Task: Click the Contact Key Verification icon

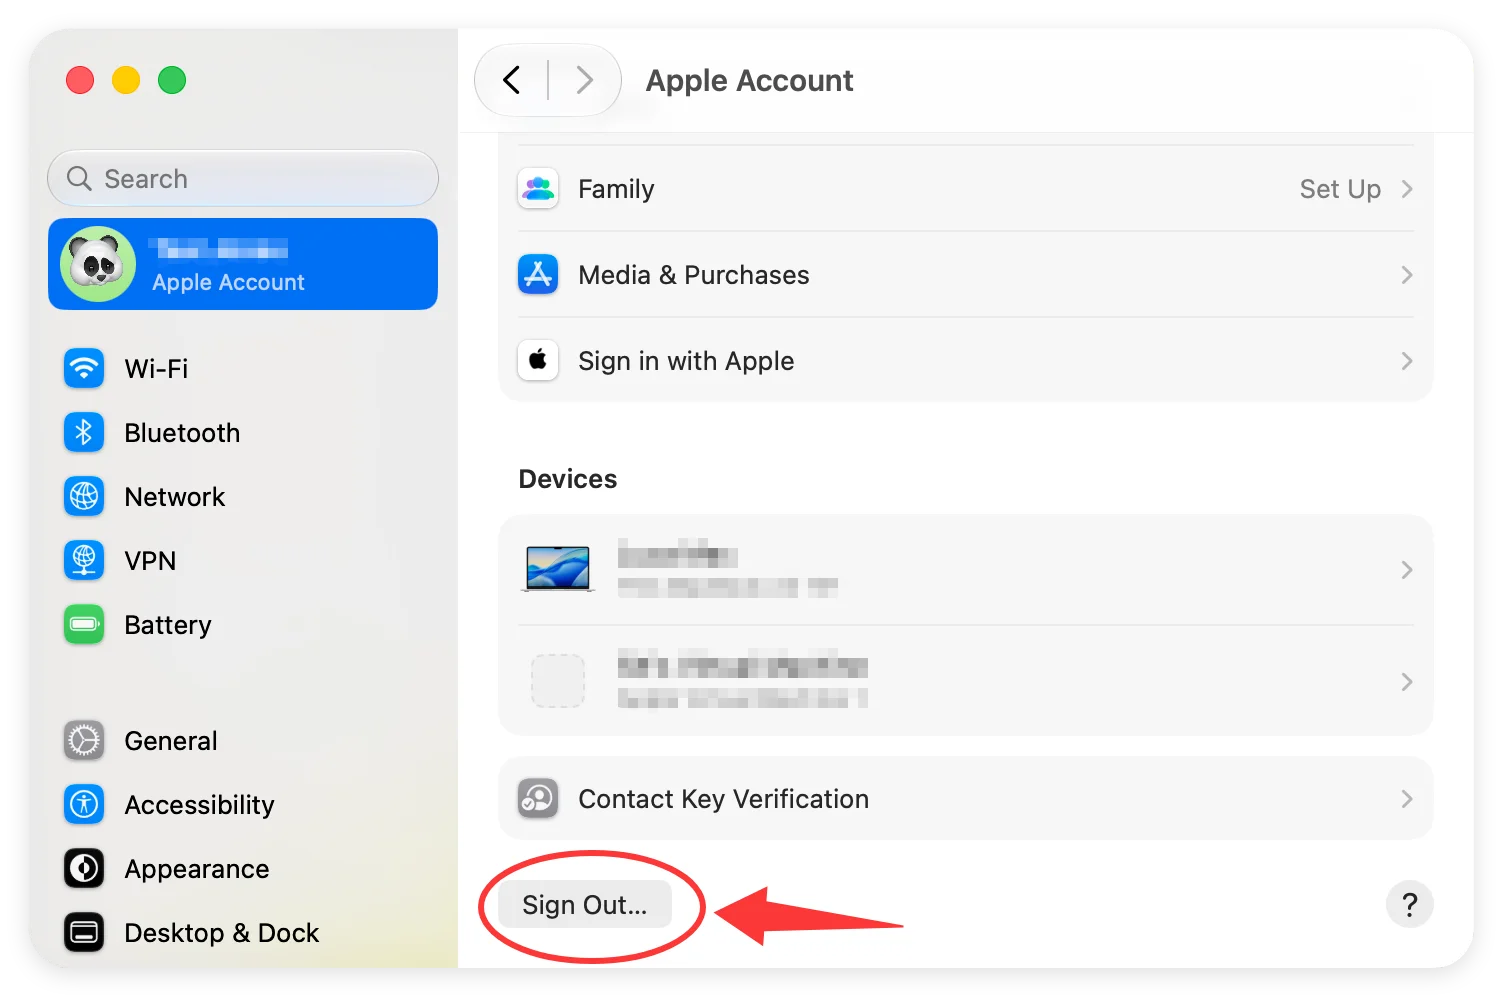Action: click(538, 798)
